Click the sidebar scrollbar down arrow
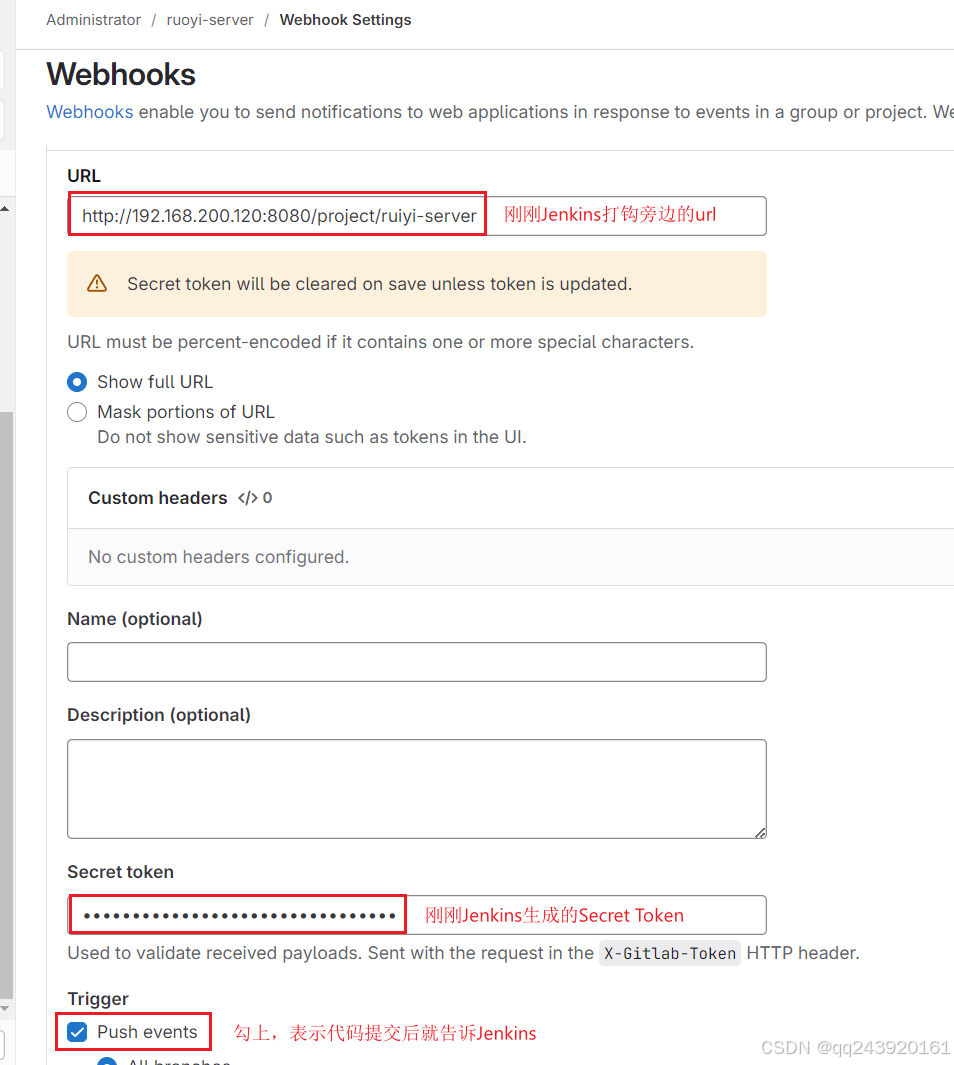 click(x=5, y=1008)
